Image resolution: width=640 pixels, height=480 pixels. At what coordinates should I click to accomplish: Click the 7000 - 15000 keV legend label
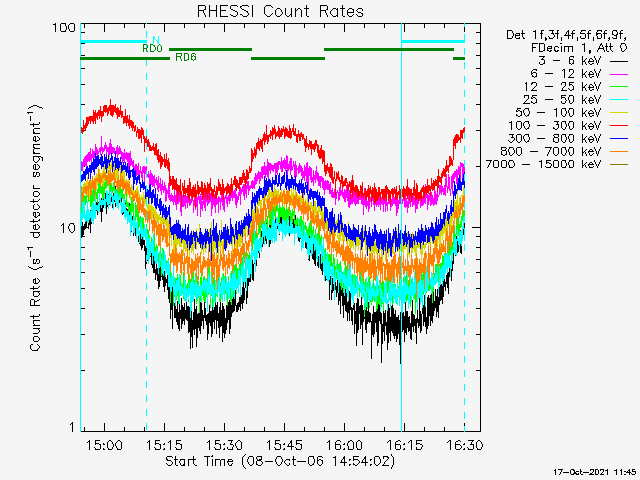pos(543,164)
